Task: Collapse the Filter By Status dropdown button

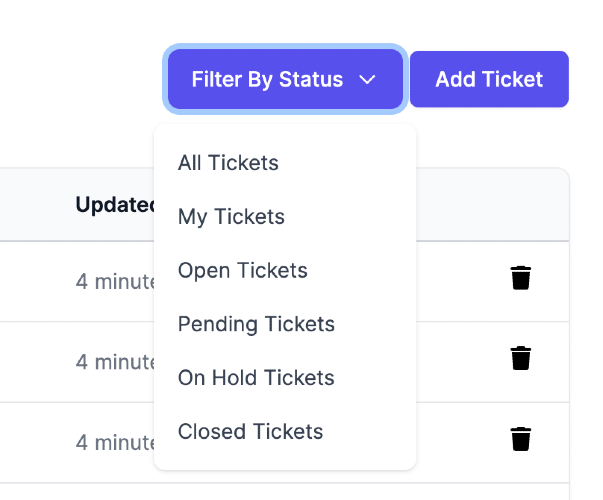Action: (x=285, y=80)
